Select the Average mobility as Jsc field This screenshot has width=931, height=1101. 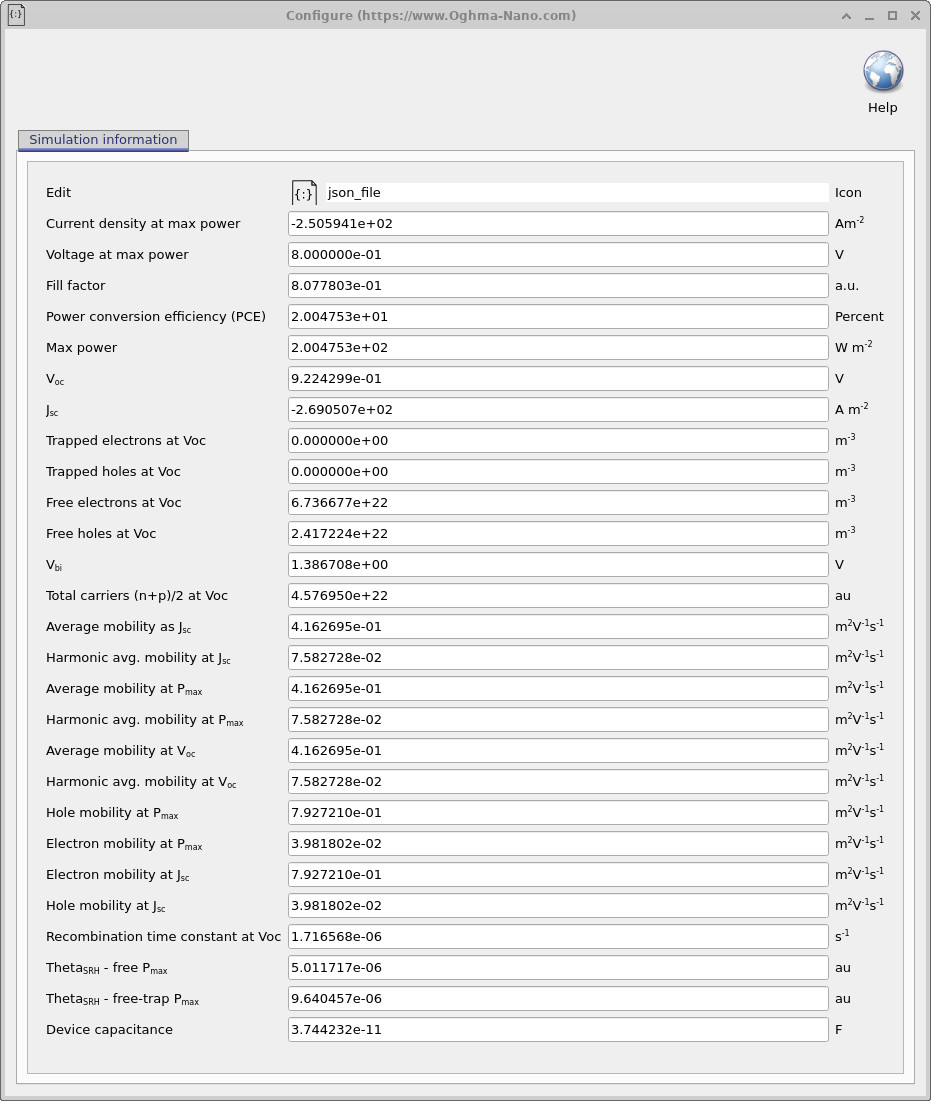click(x=558, y=626)
